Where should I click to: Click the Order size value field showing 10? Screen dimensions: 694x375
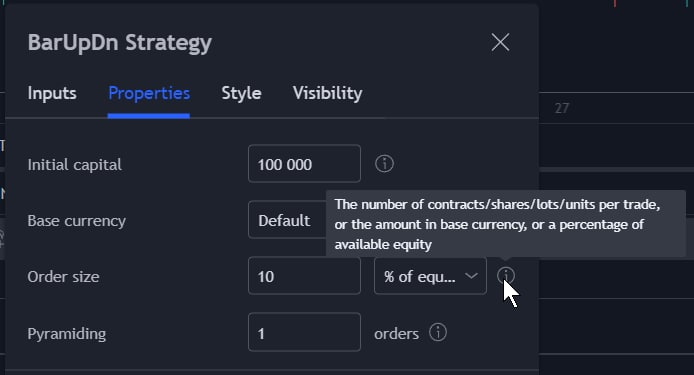[x=305, y=276]
